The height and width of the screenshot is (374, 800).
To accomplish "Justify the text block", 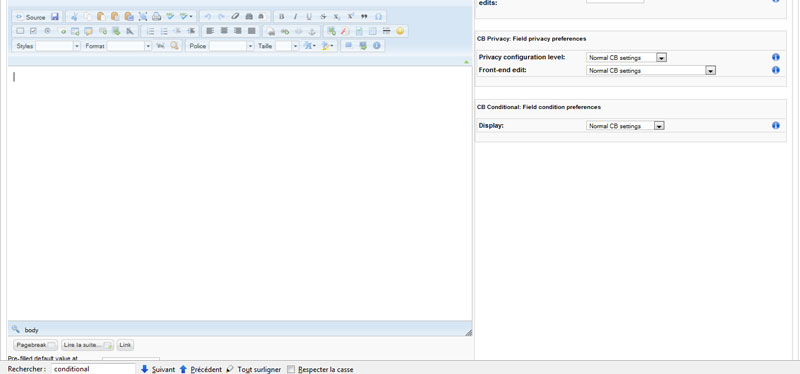I will coord(251,31).
